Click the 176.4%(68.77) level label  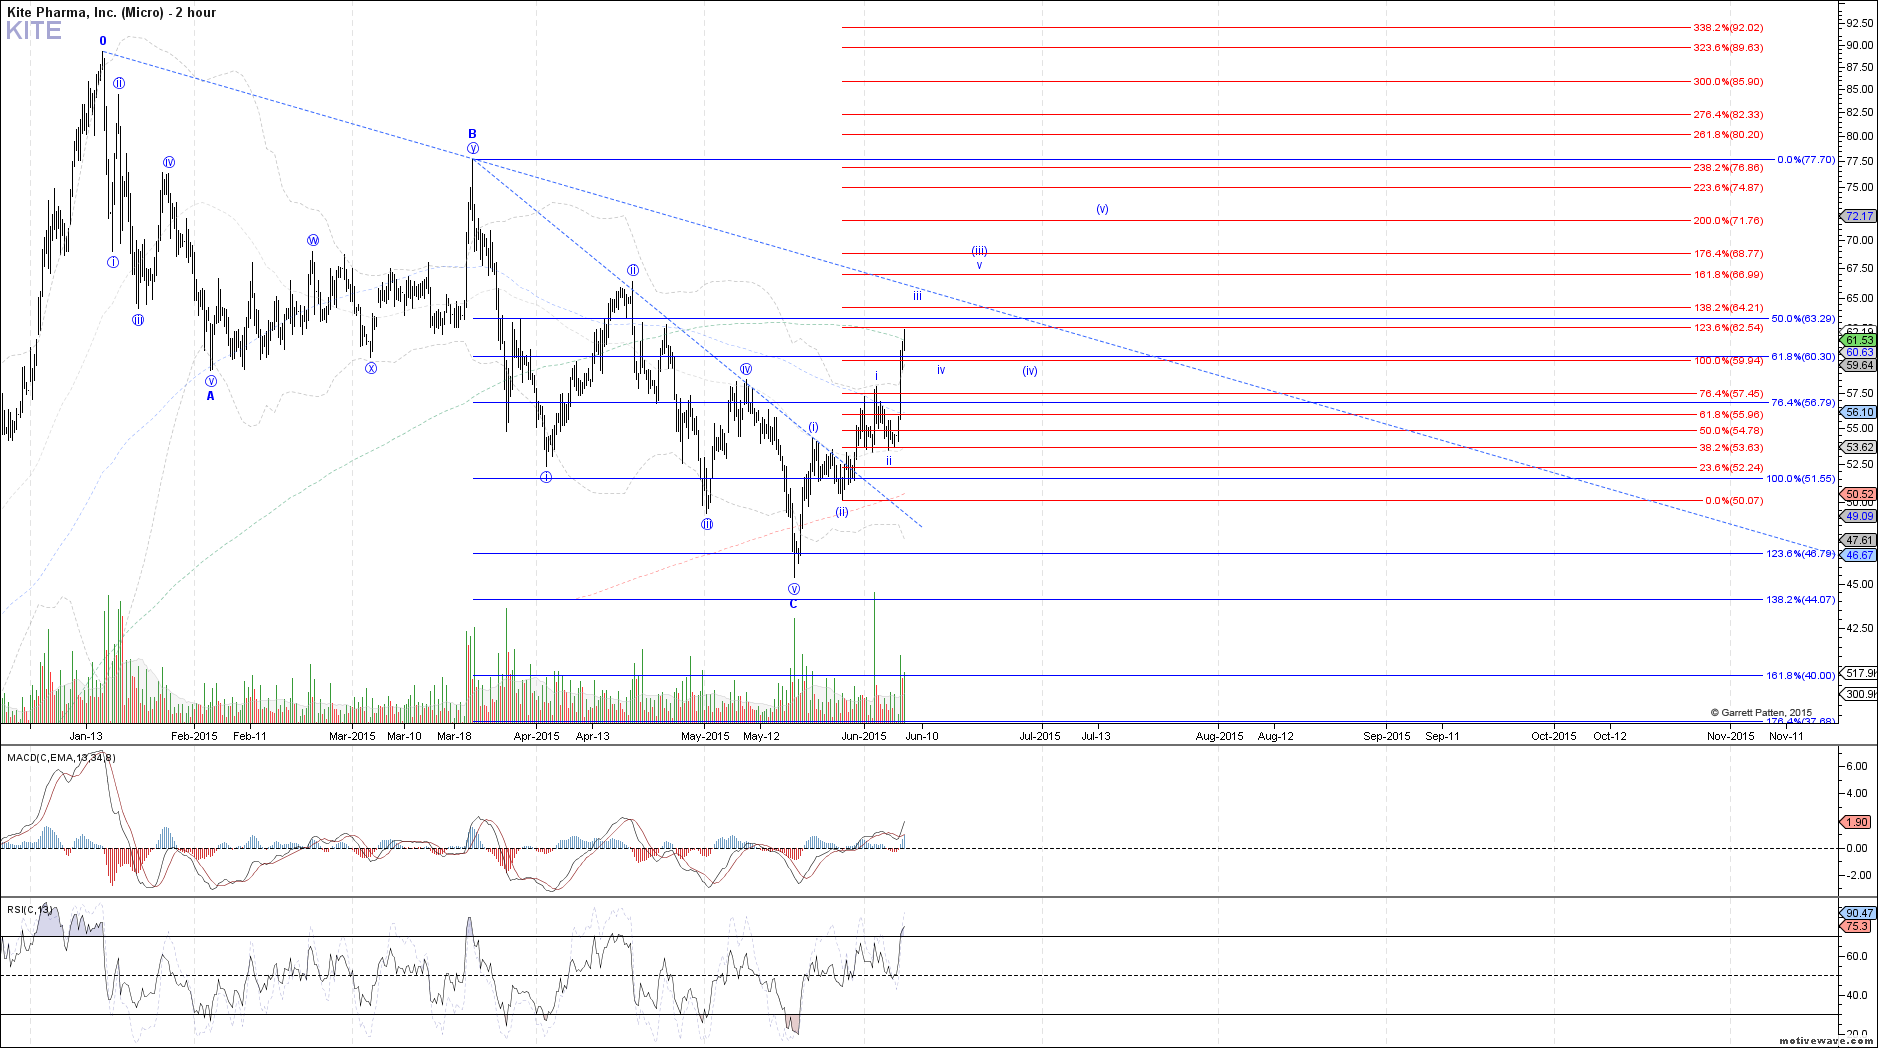tap(1728, 254)
